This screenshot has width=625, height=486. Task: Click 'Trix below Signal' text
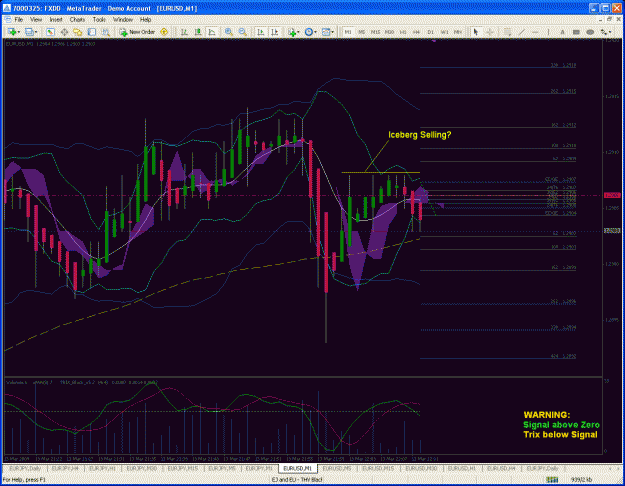pos(560,435)
